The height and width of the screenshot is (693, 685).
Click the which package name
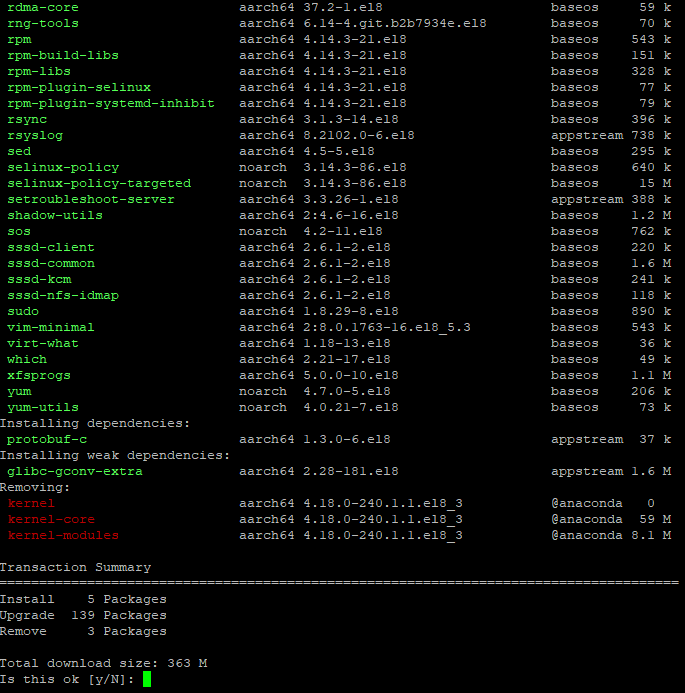[27, 359]
